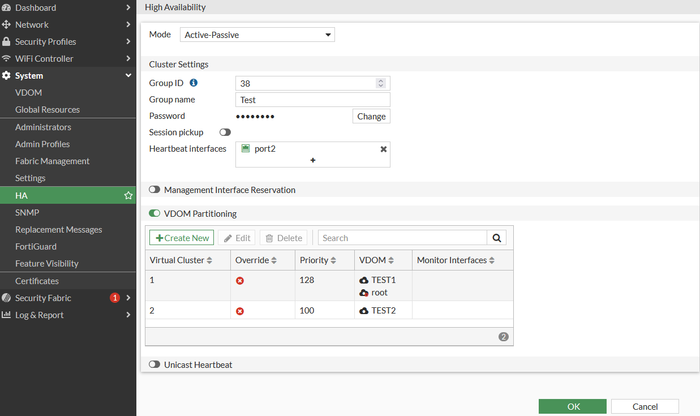
Task: Open the Mode dropdown
Action: [x=257, y=35]
